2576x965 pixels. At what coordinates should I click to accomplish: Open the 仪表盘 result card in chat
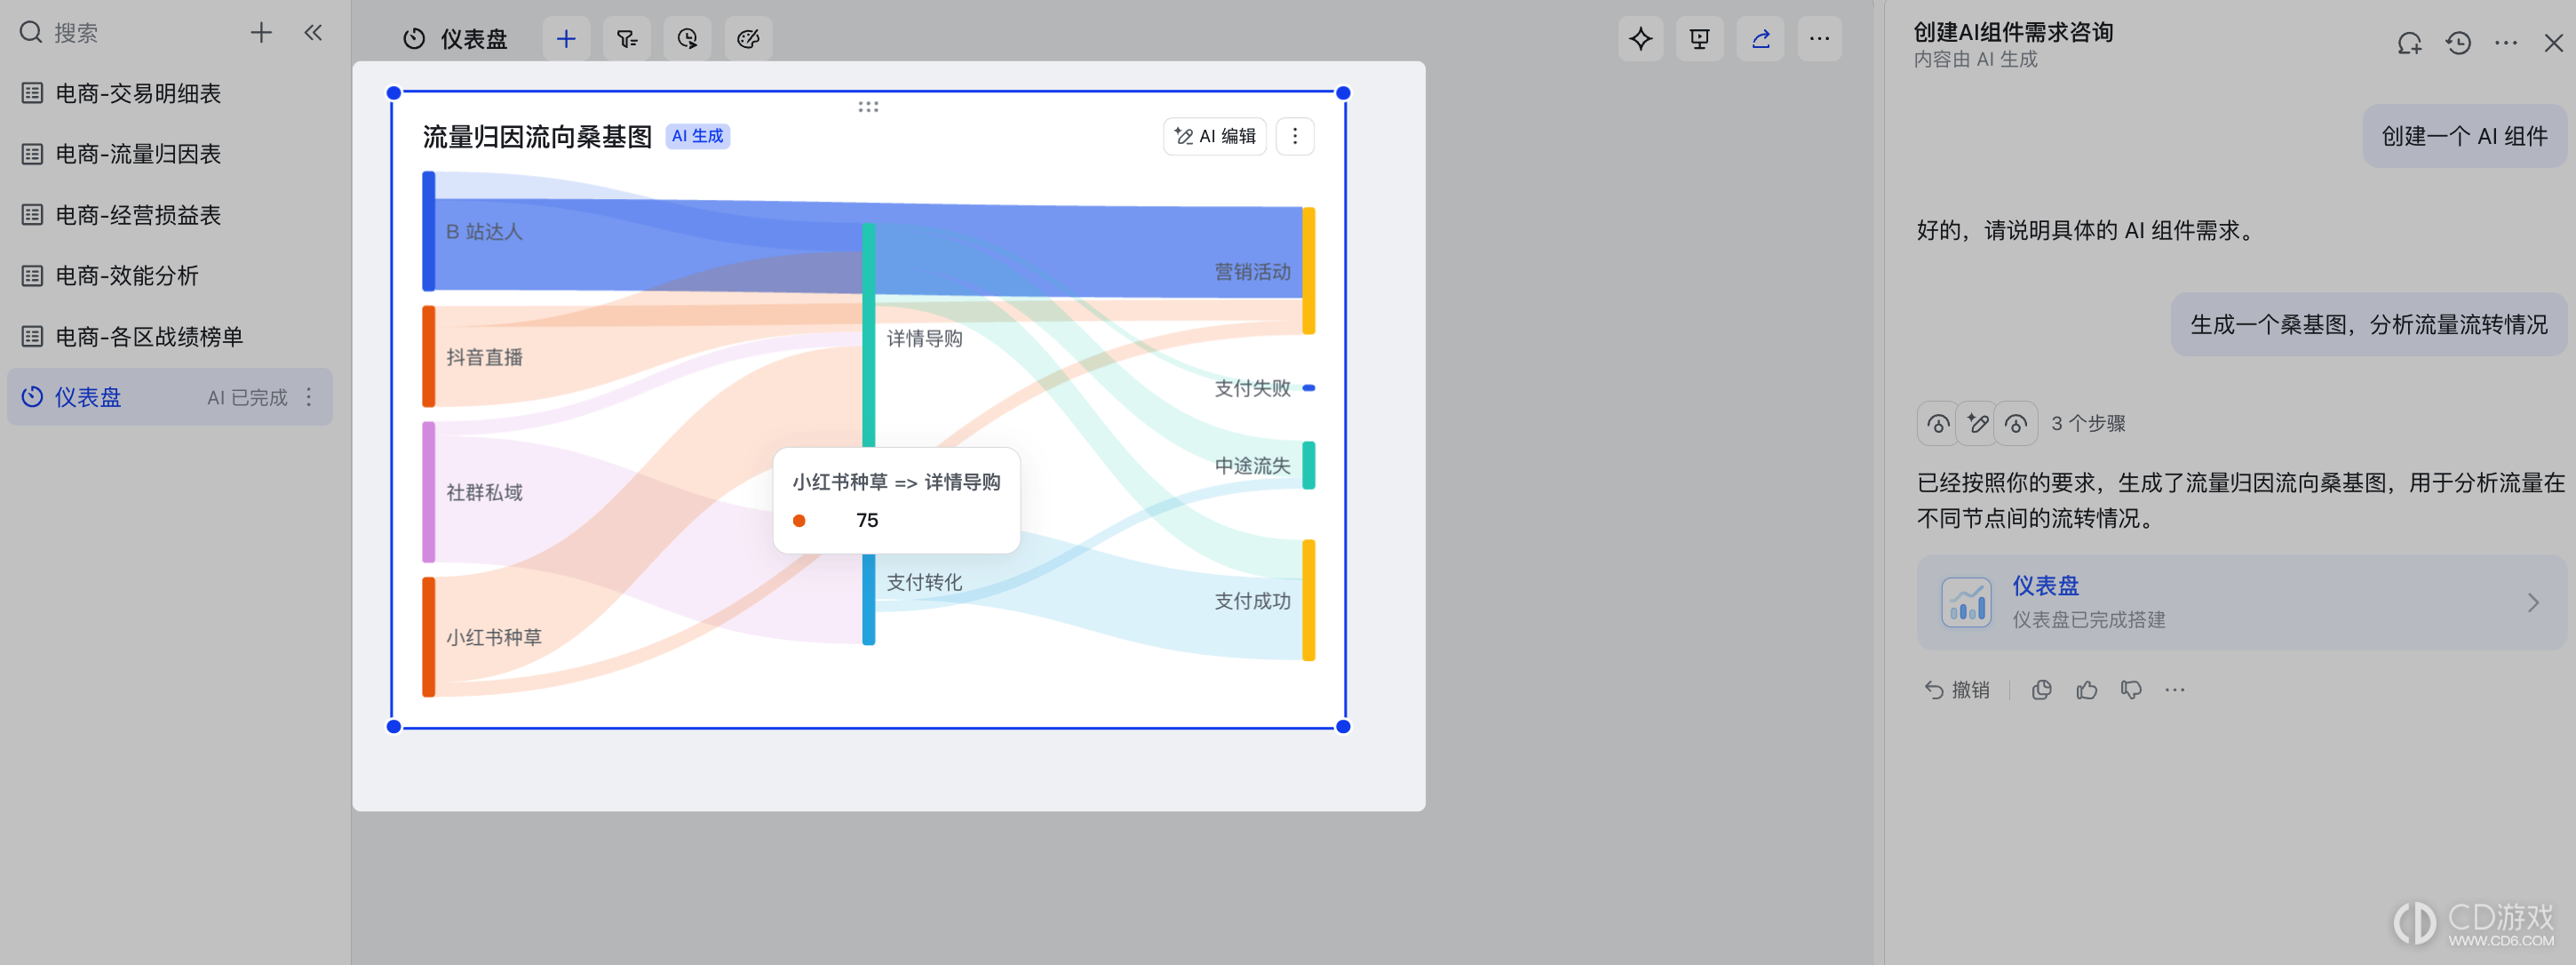(2241, 602)
